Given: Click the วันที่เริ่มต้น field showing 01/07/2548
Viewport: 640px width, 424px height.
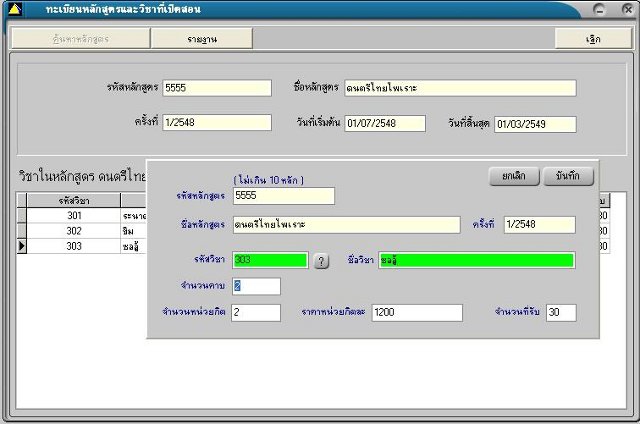Looking at the screenshot, I should [385, 123].
